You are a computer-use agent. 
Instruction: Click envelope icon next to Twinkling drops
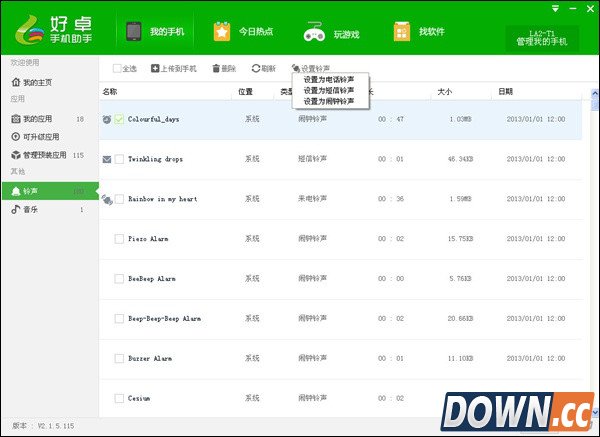click(107, 159)
